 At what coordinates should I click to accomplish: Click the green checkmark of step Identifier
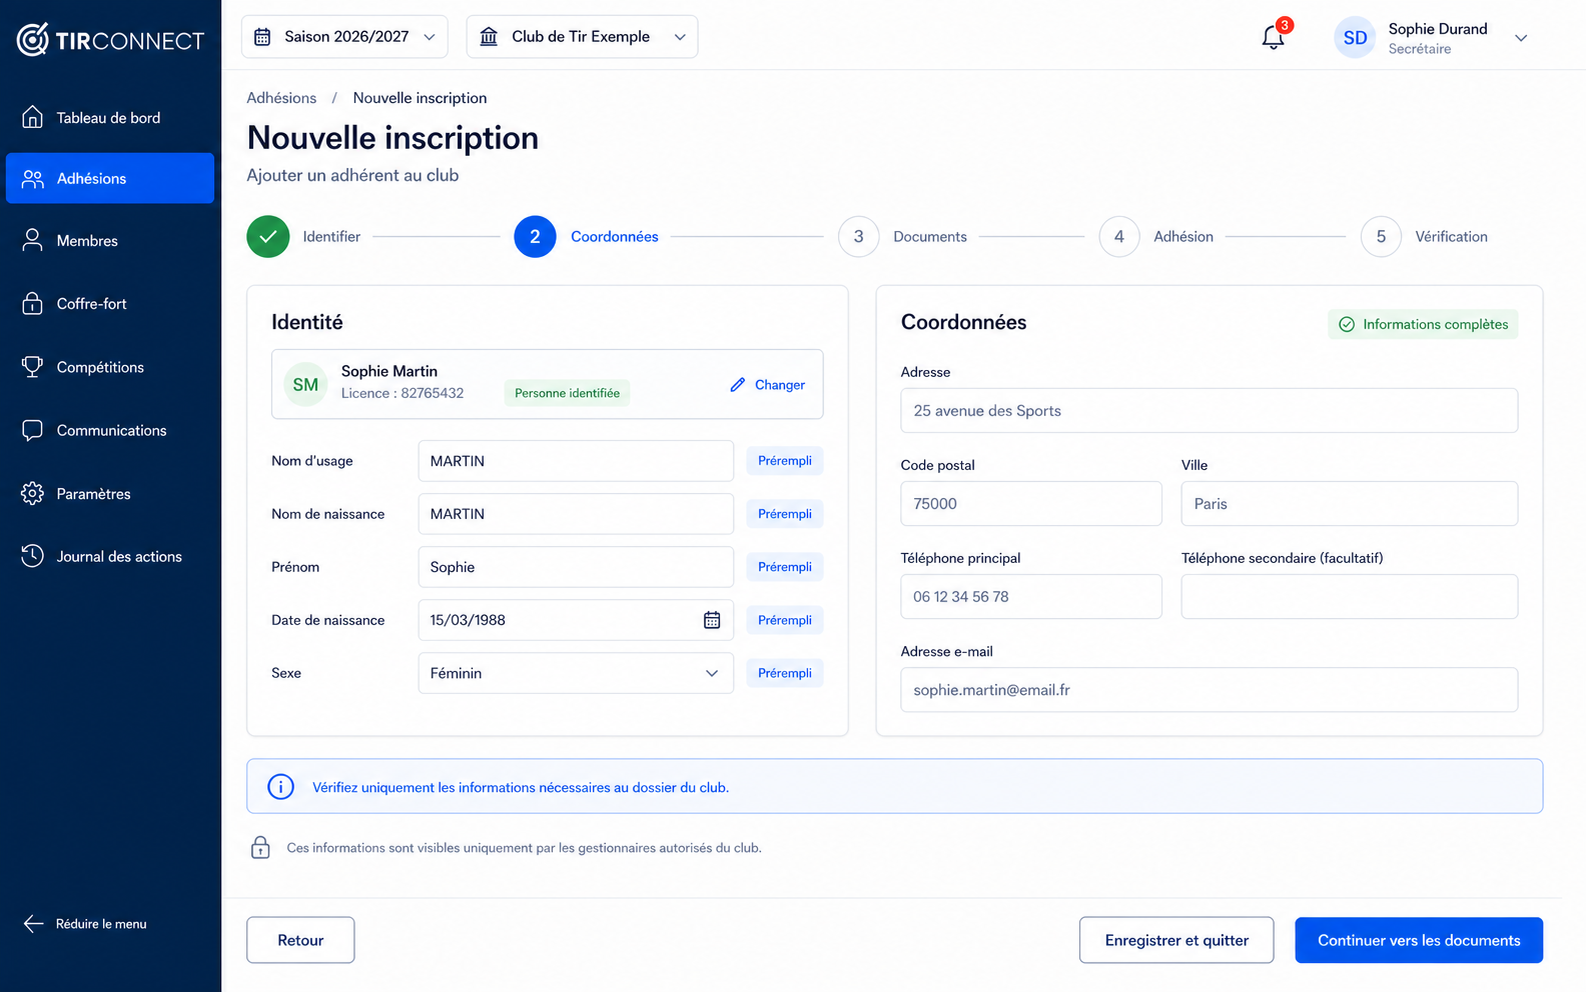268,237
